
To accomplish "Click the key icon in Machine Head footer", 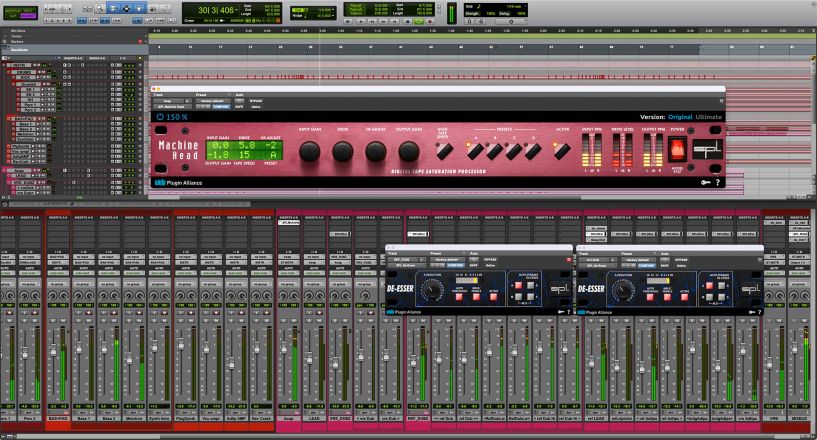I will (x=705, y=182).
